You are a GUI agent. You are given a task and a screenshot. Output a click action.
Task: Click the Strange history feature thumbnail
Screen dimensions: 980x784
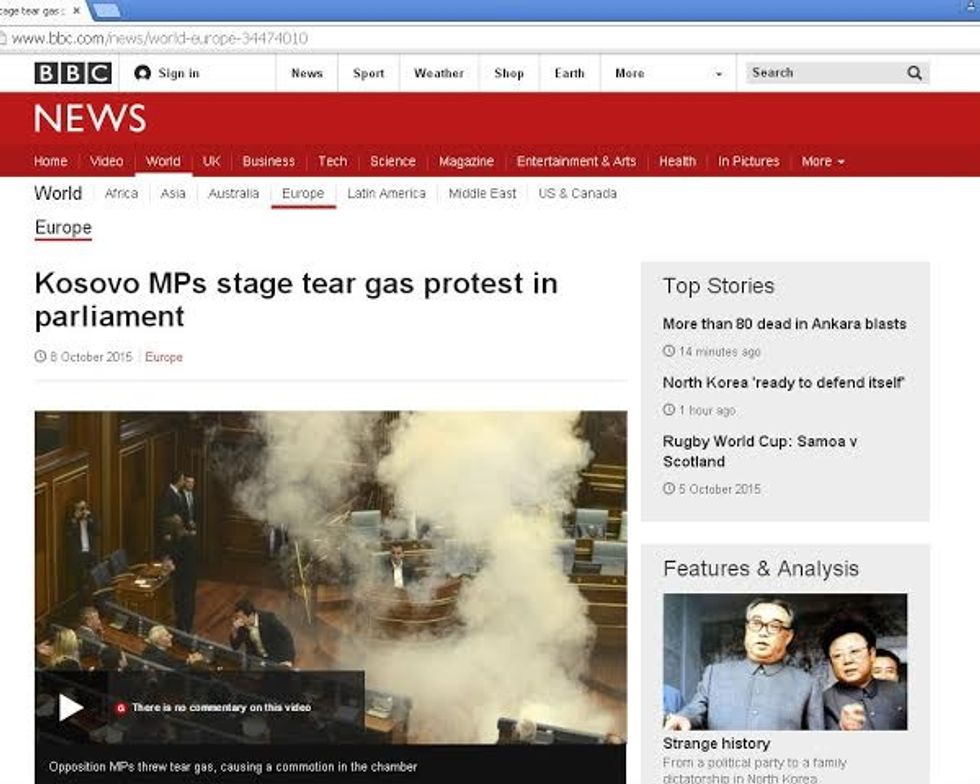[785, 661]
